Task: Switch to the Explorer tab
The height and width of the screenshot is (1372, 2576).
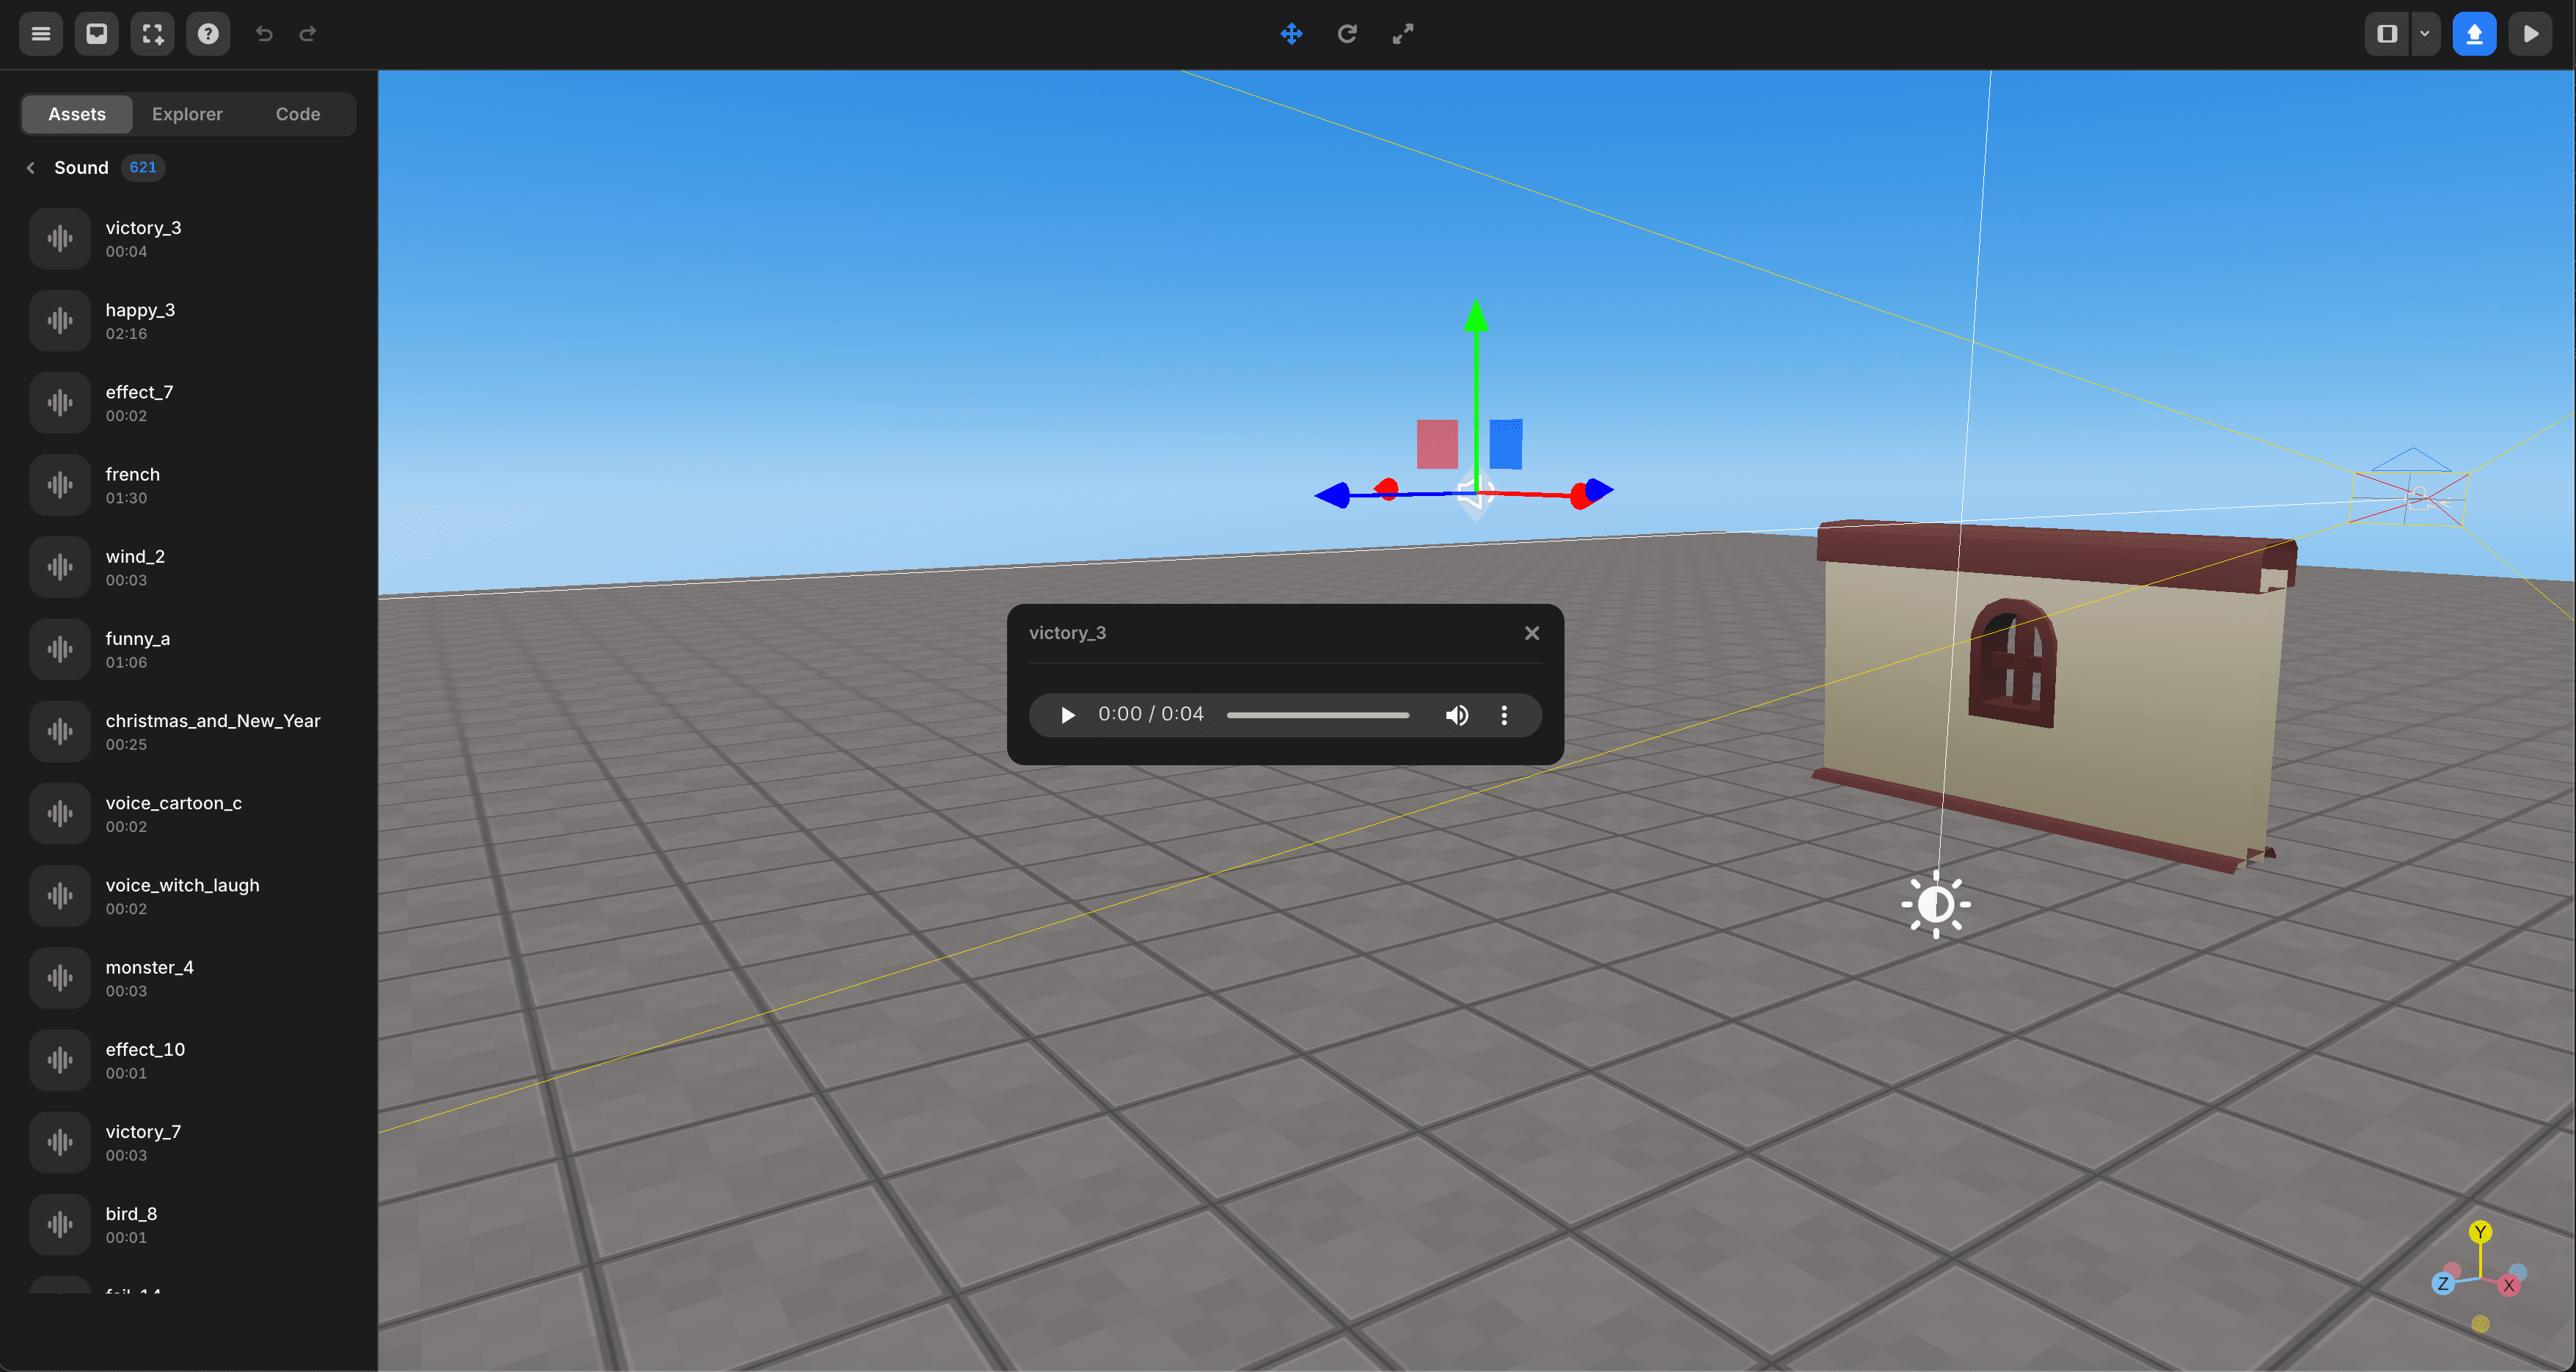Action: (x=188, y=112)
